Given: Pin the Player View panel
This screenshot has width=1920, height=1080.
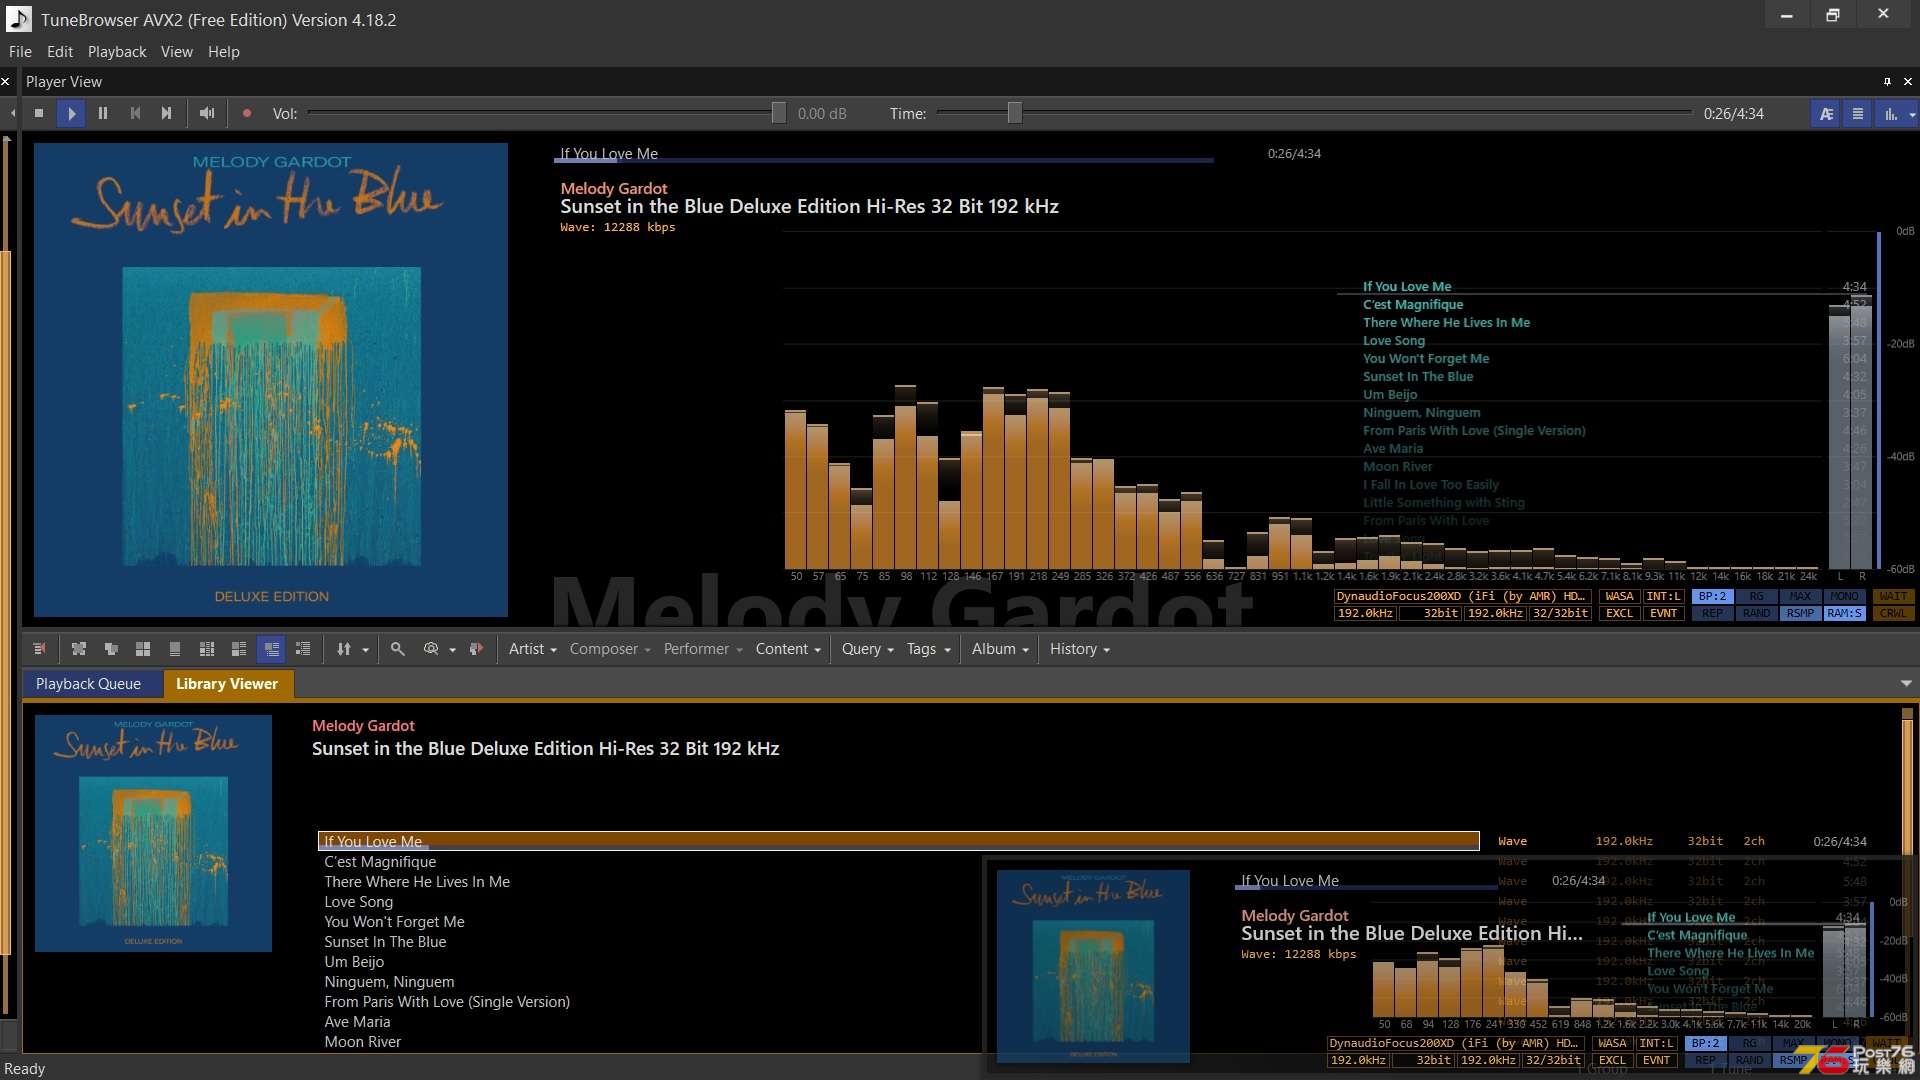Looking at the screenshot, I should 1887,82.
